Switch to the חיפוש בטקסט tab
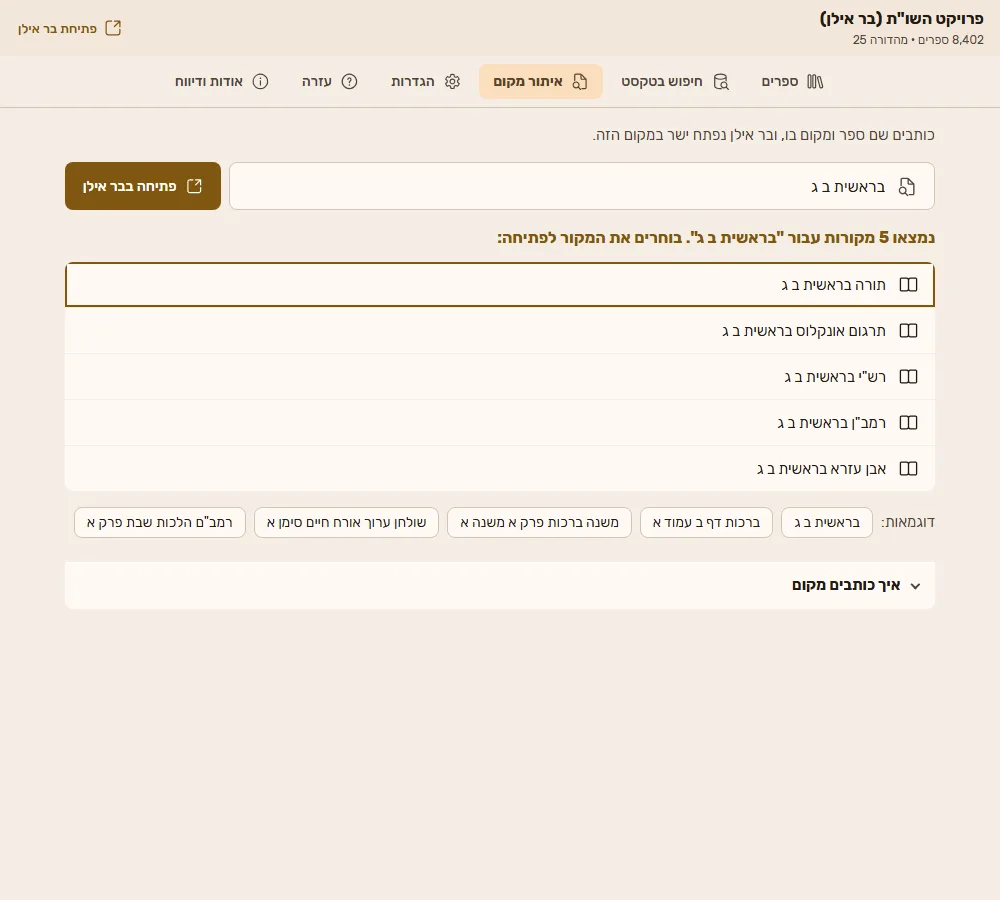Image resolution: width=1000 pixels, height=900 pixels. [x=675, y=82]
